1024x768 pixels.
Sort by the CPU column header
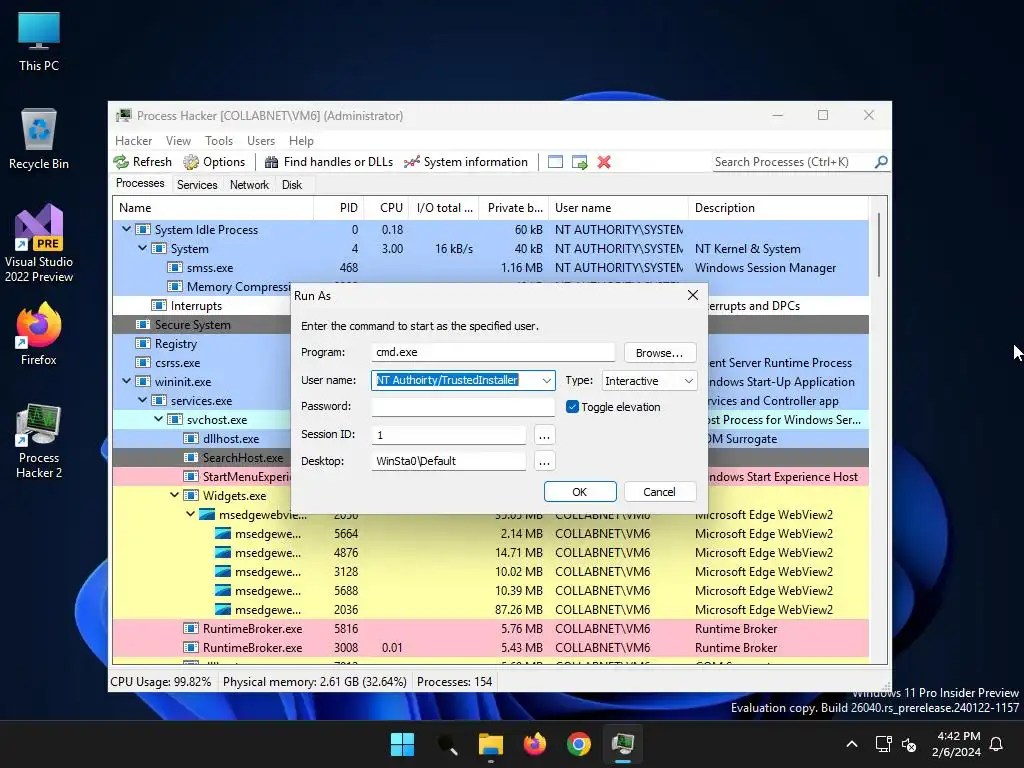click(x=387, y=208)
